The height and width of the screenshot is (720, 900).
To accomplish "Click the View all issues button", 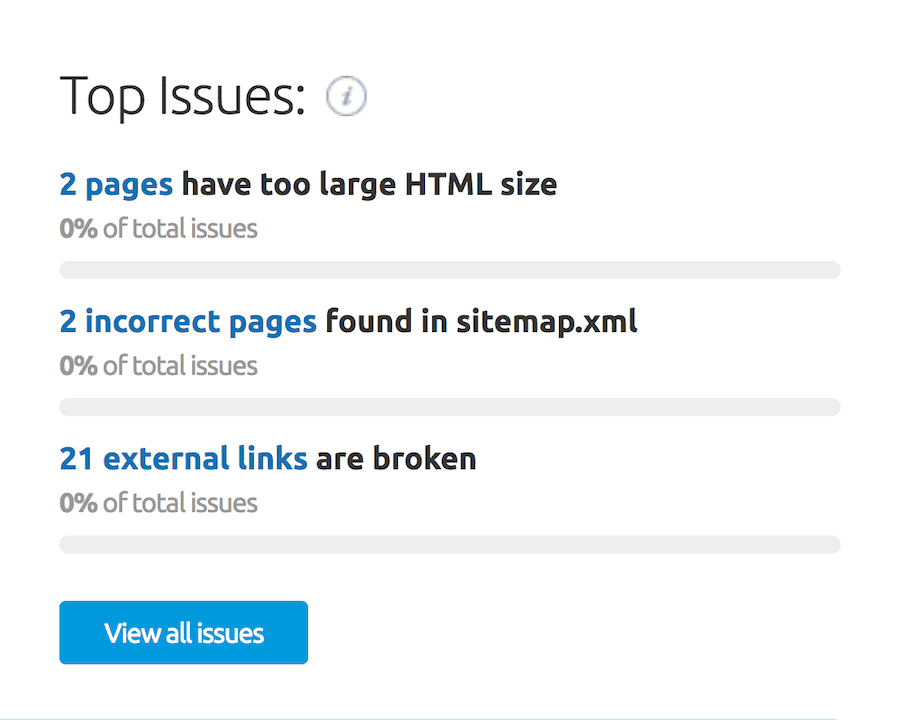I will (184, 633).
